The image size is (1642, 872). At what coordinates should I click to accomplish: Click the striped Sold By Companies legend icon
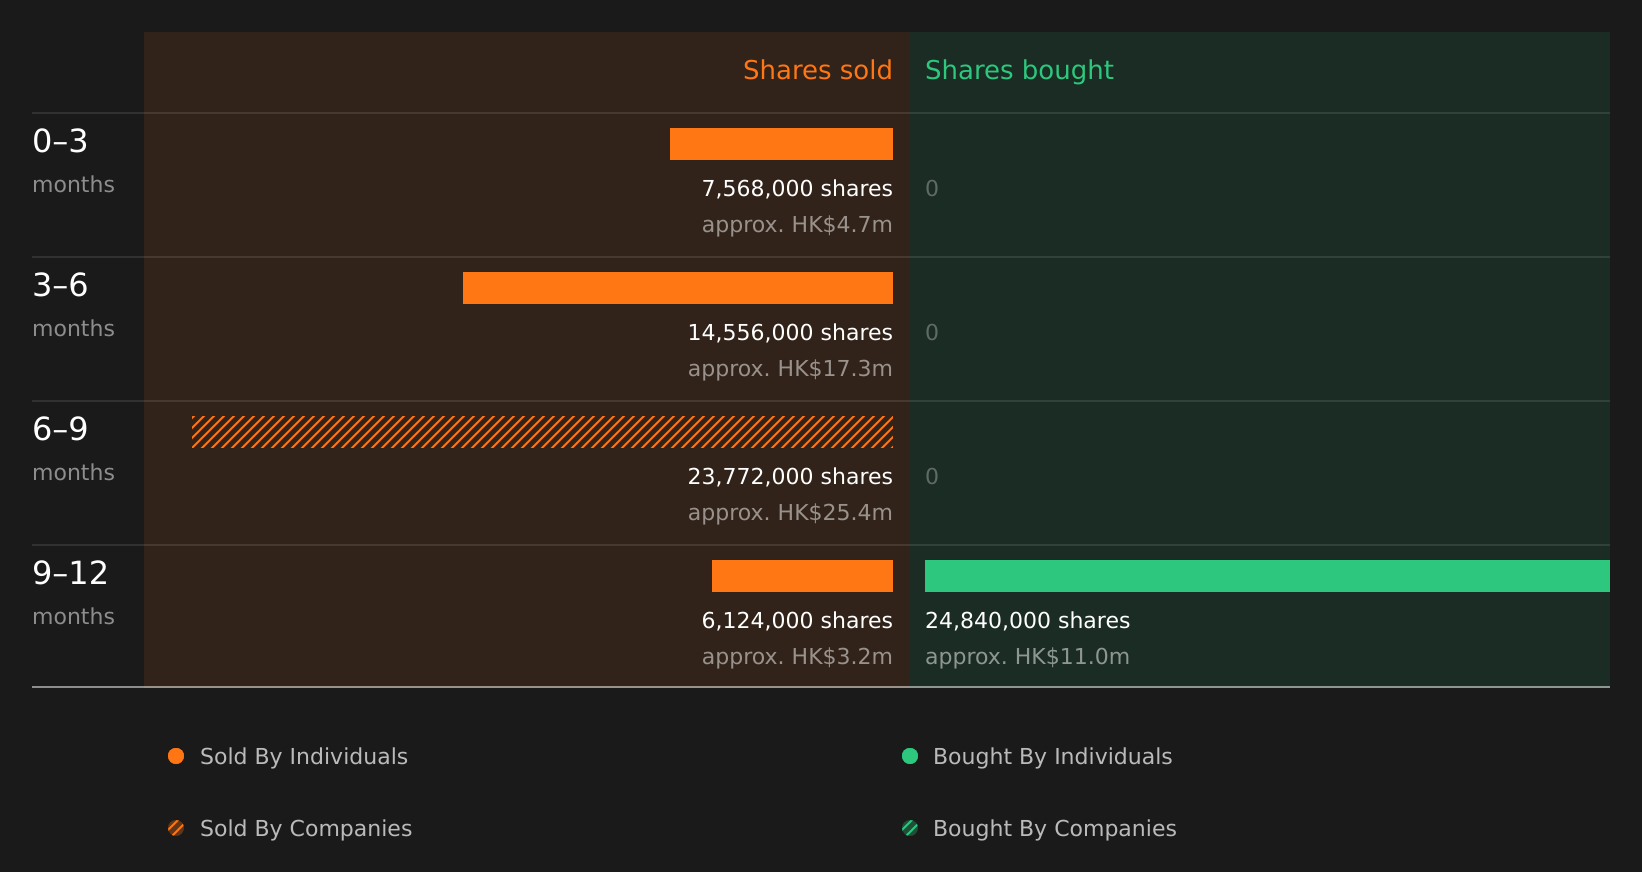coord(176,828)
